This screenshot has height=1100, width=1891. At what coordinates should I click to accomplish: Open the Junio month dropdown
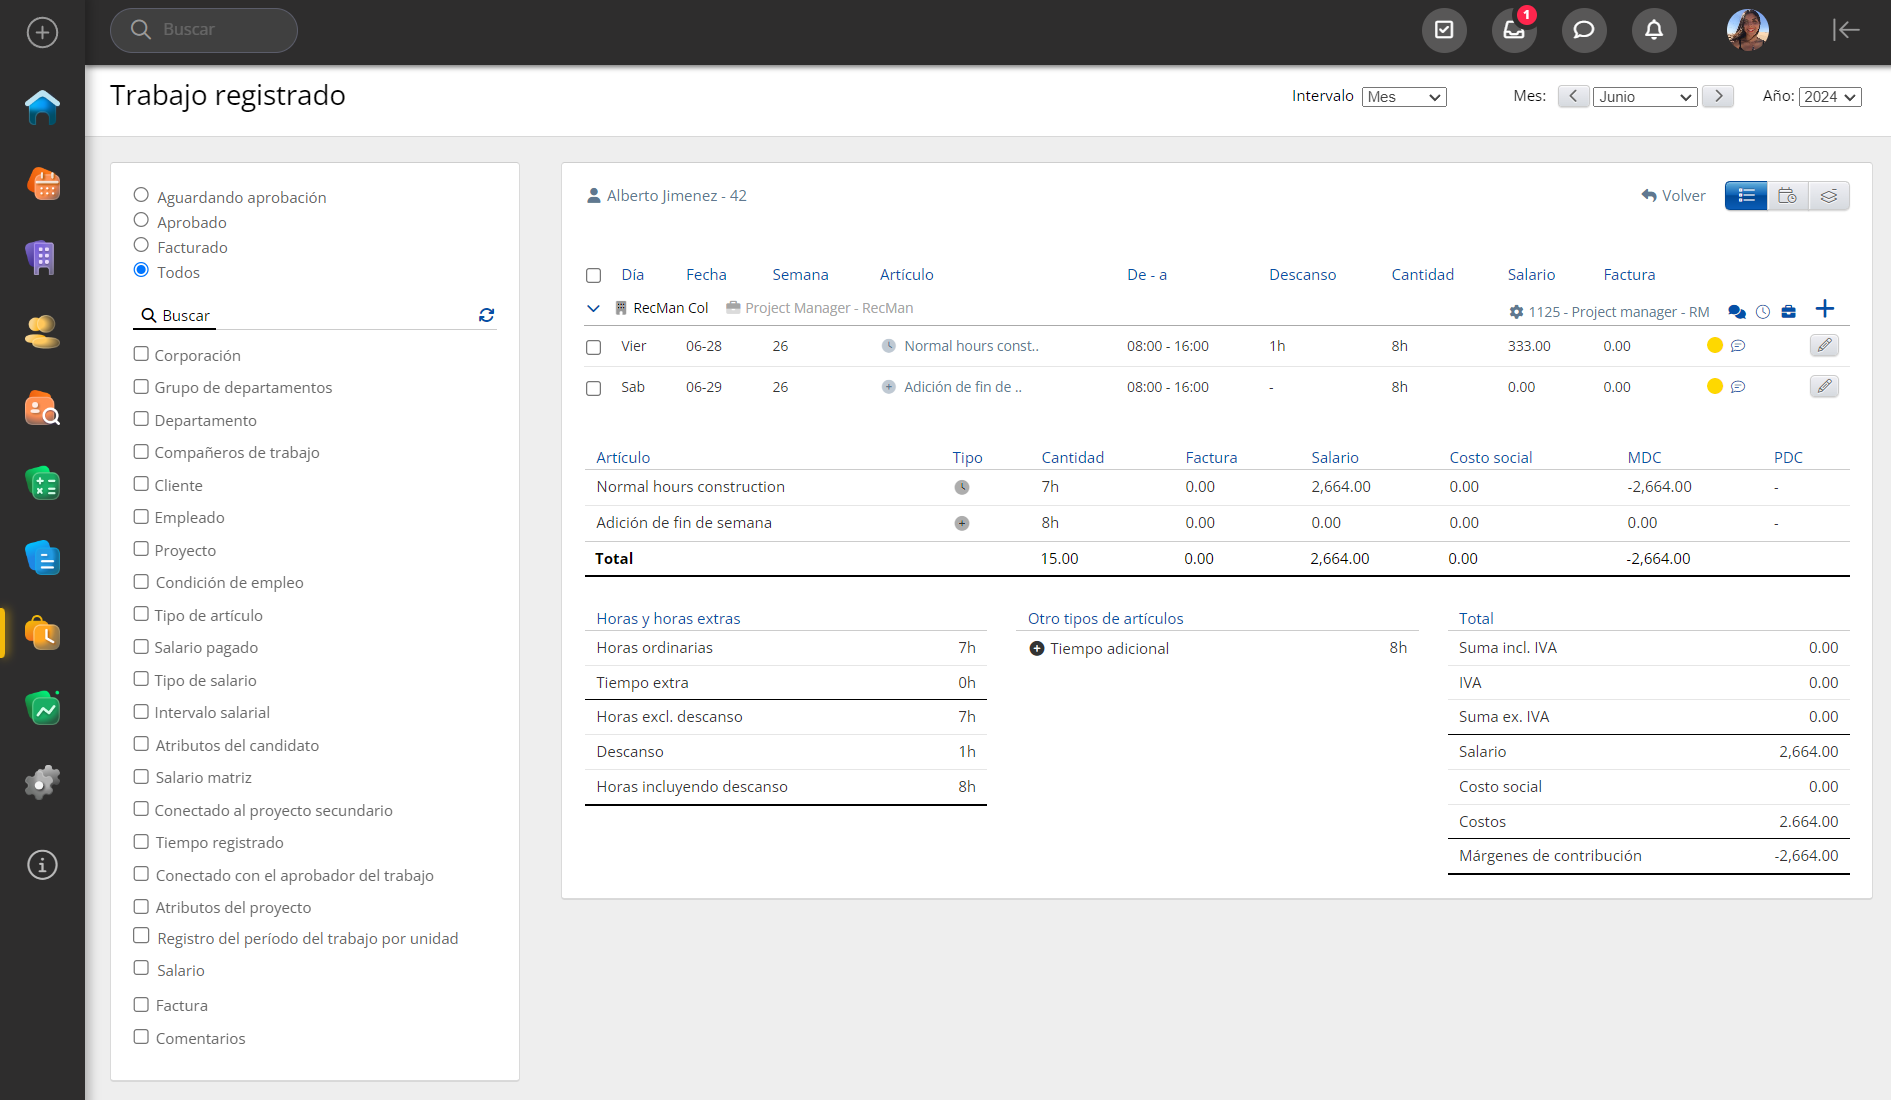pos(1644,97)
